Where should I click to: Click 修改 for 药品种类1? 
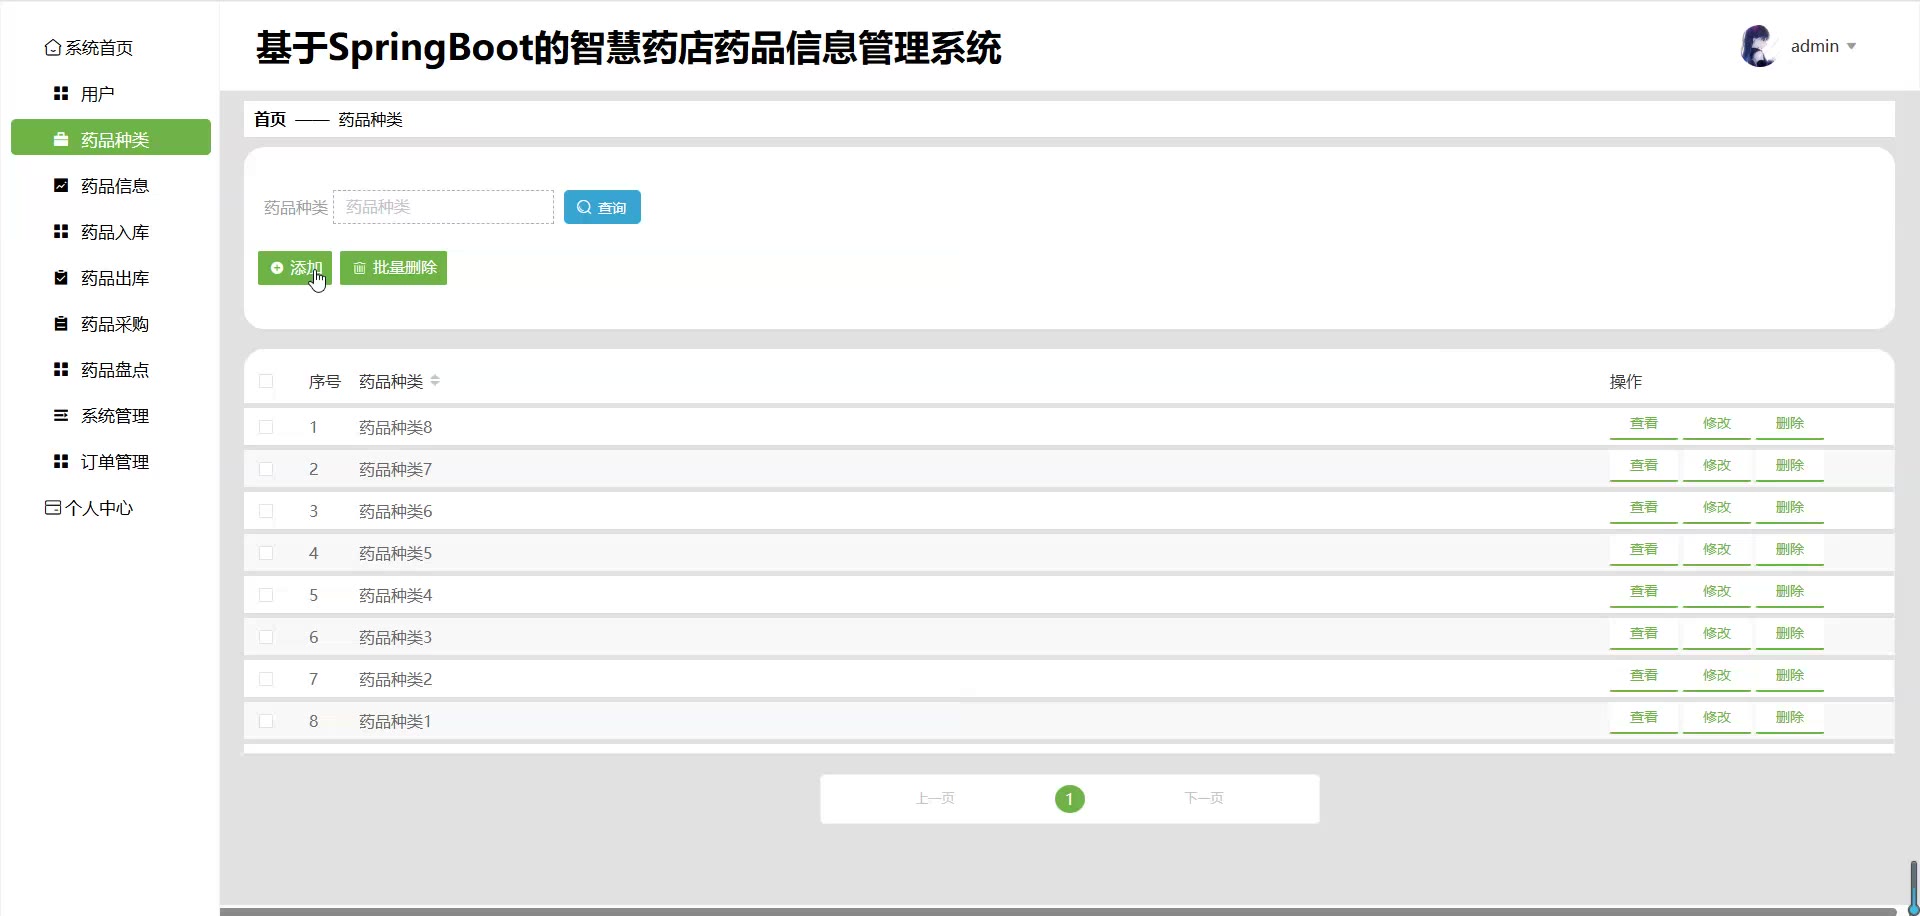(x=1717, y=718)
